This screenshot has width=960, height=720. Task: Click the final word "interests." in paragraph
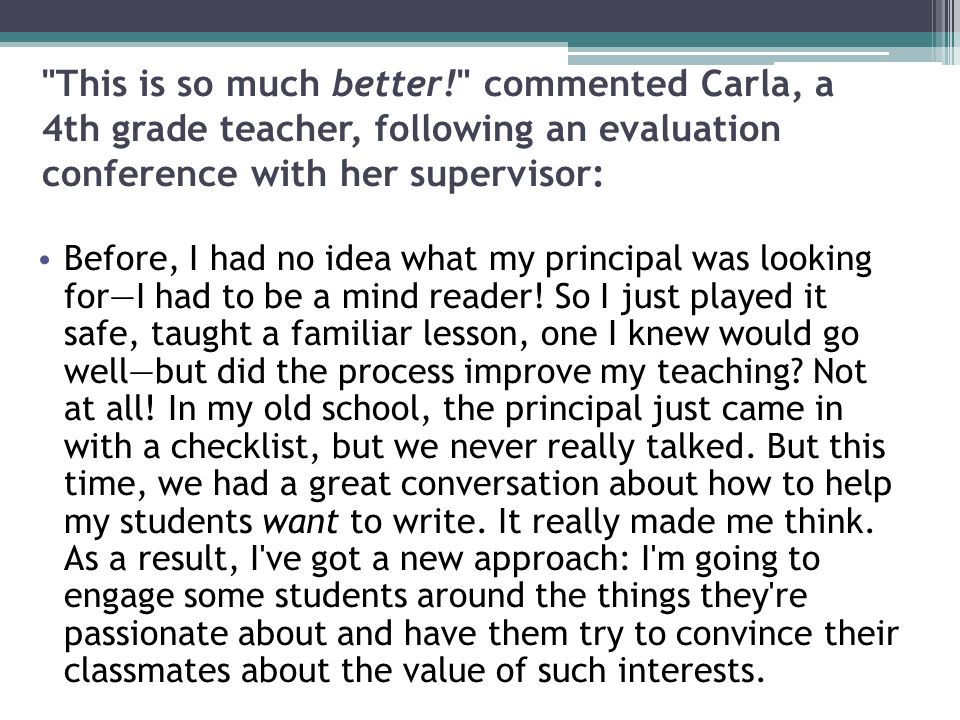pos(692,670)
